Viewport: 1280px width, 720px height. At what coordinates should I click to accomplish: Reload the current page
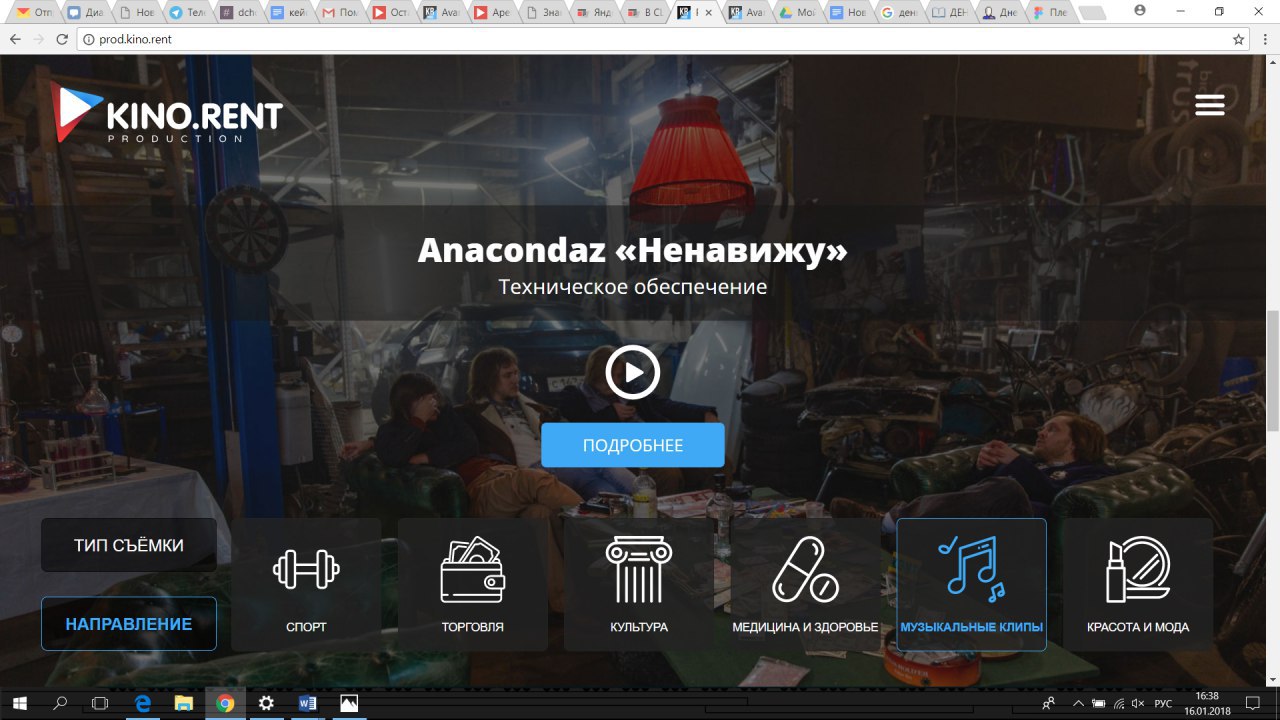(62, 39)
